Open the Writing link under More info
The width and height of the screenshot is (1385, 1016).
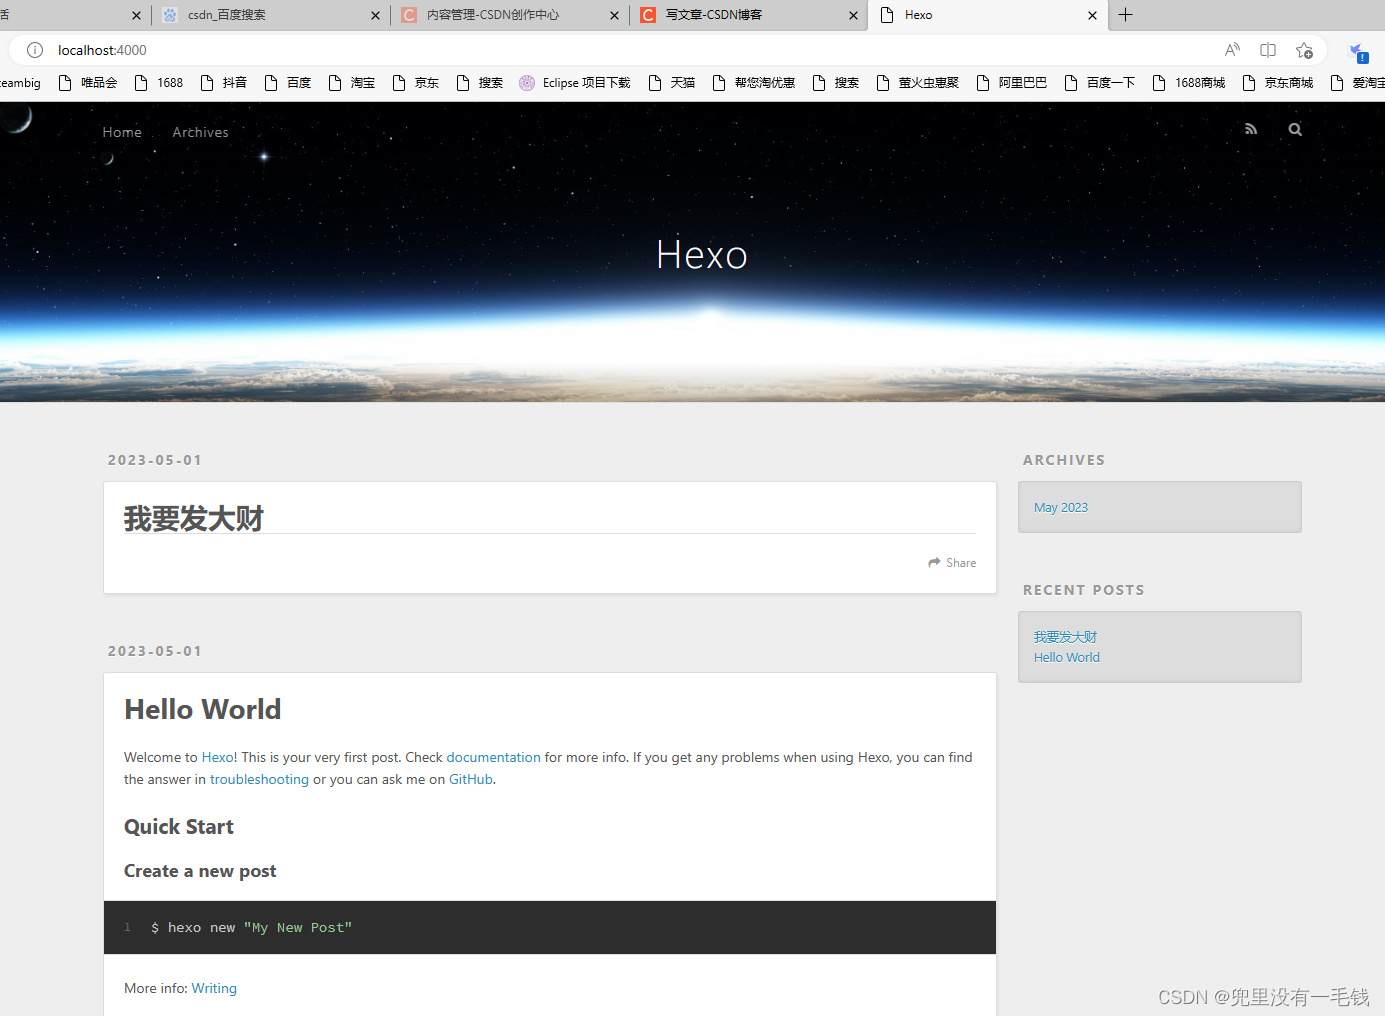(x=214, y=988)
